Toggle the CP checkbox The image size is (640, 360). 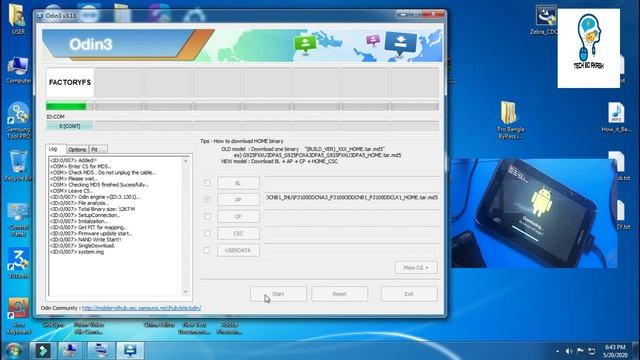point(207,216)
